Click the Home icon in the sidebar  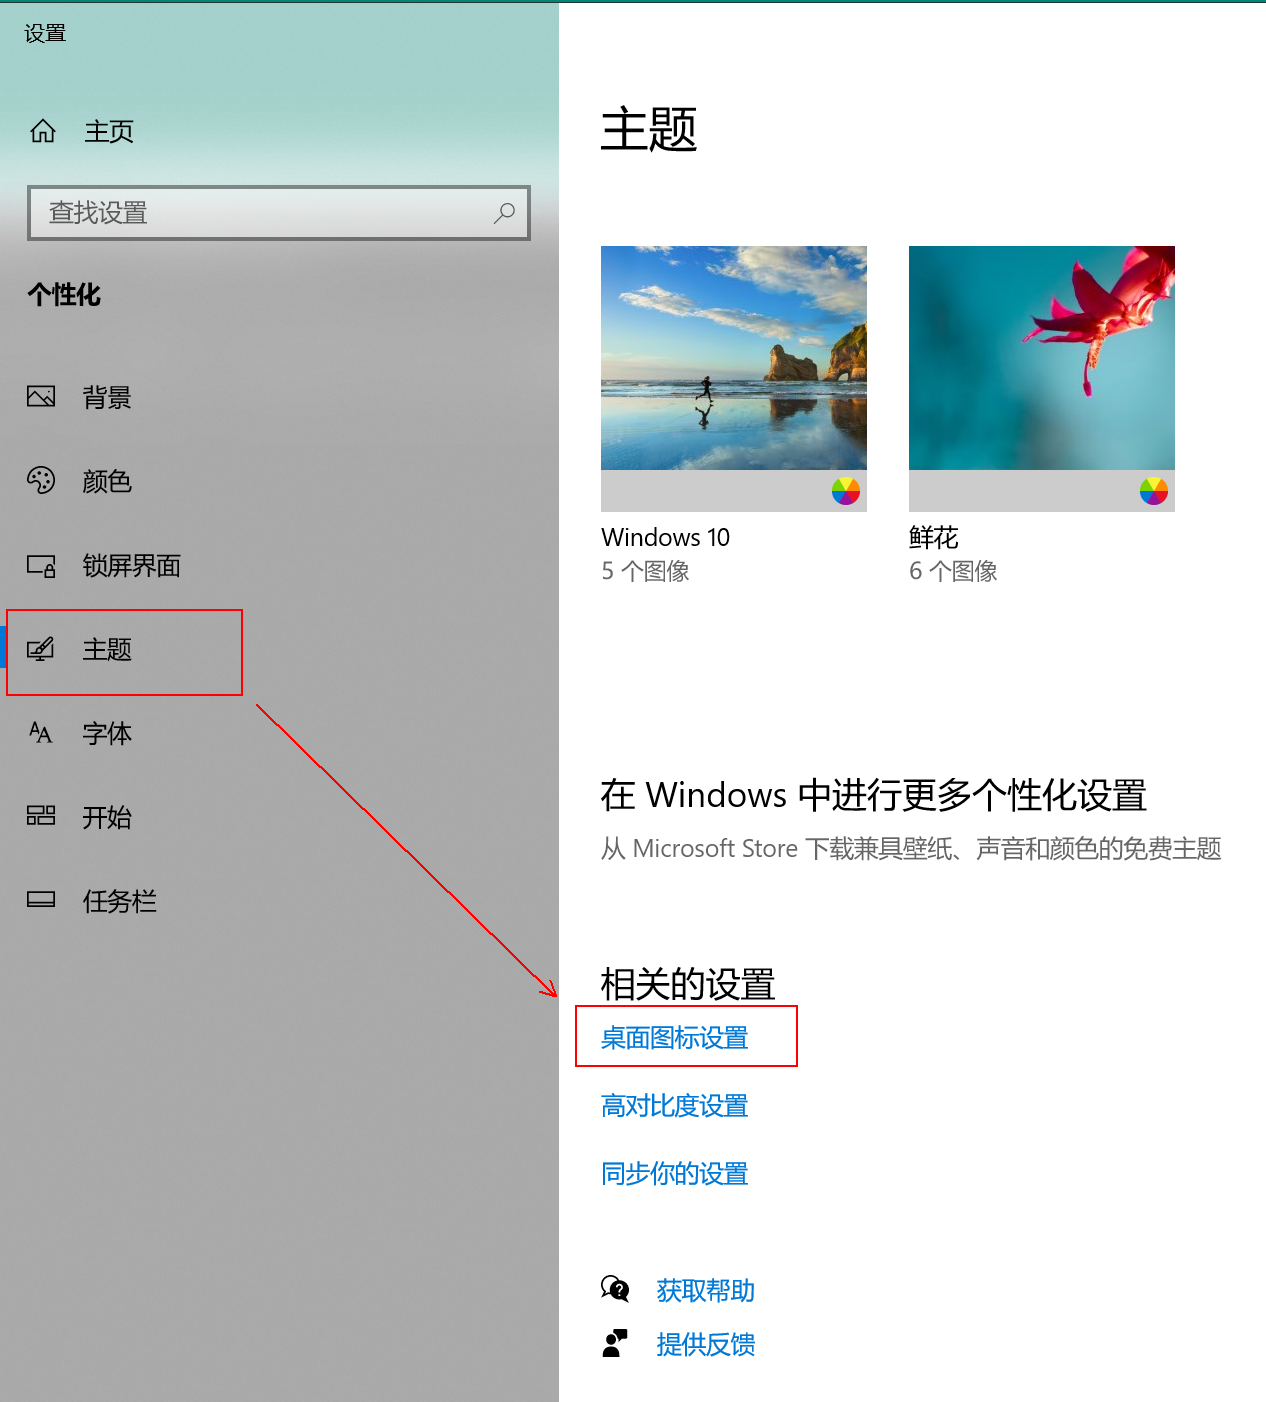click(43, 131)
